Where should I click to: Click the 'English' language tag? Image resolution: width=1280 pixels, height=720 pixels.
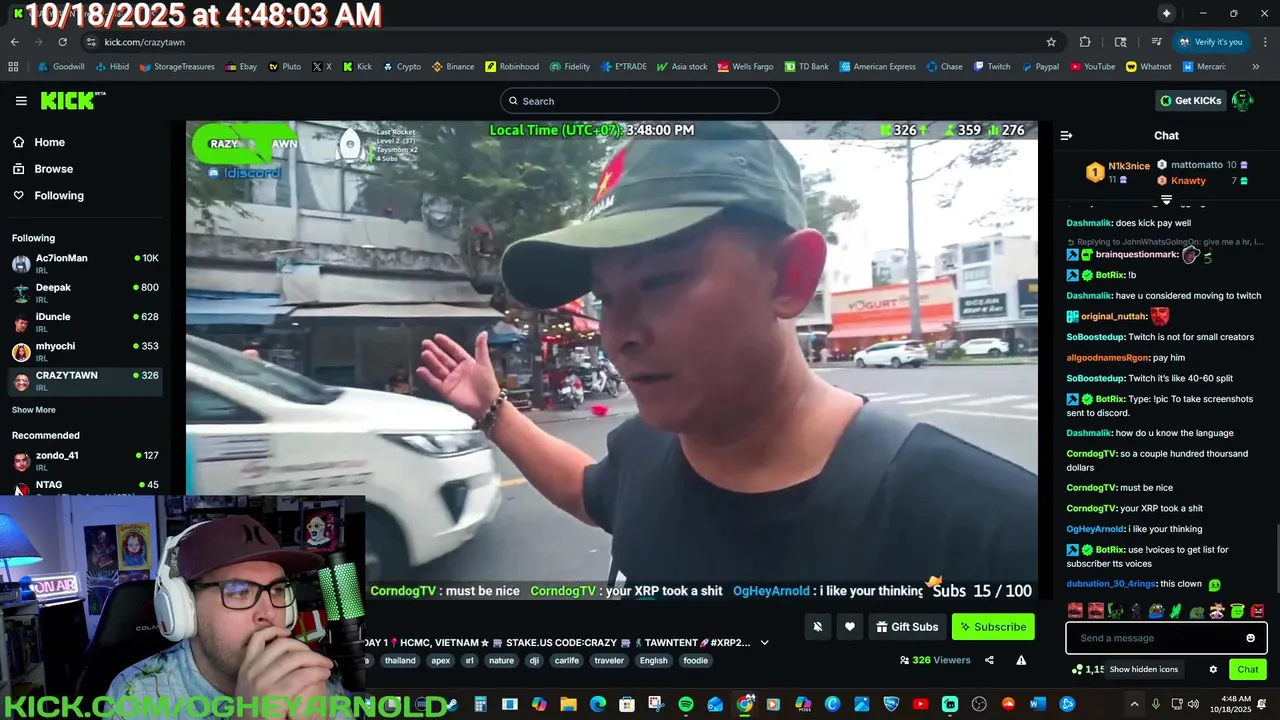(653, 660)
